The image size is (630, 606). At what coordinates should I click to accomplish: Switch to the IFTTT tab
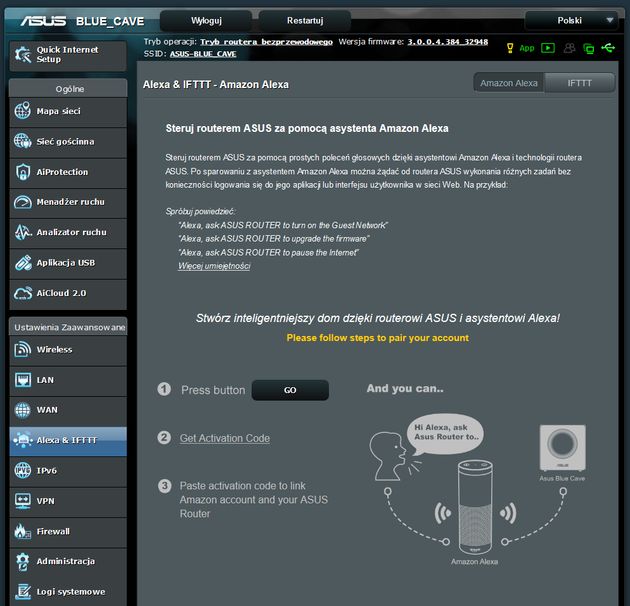[579, 83]
